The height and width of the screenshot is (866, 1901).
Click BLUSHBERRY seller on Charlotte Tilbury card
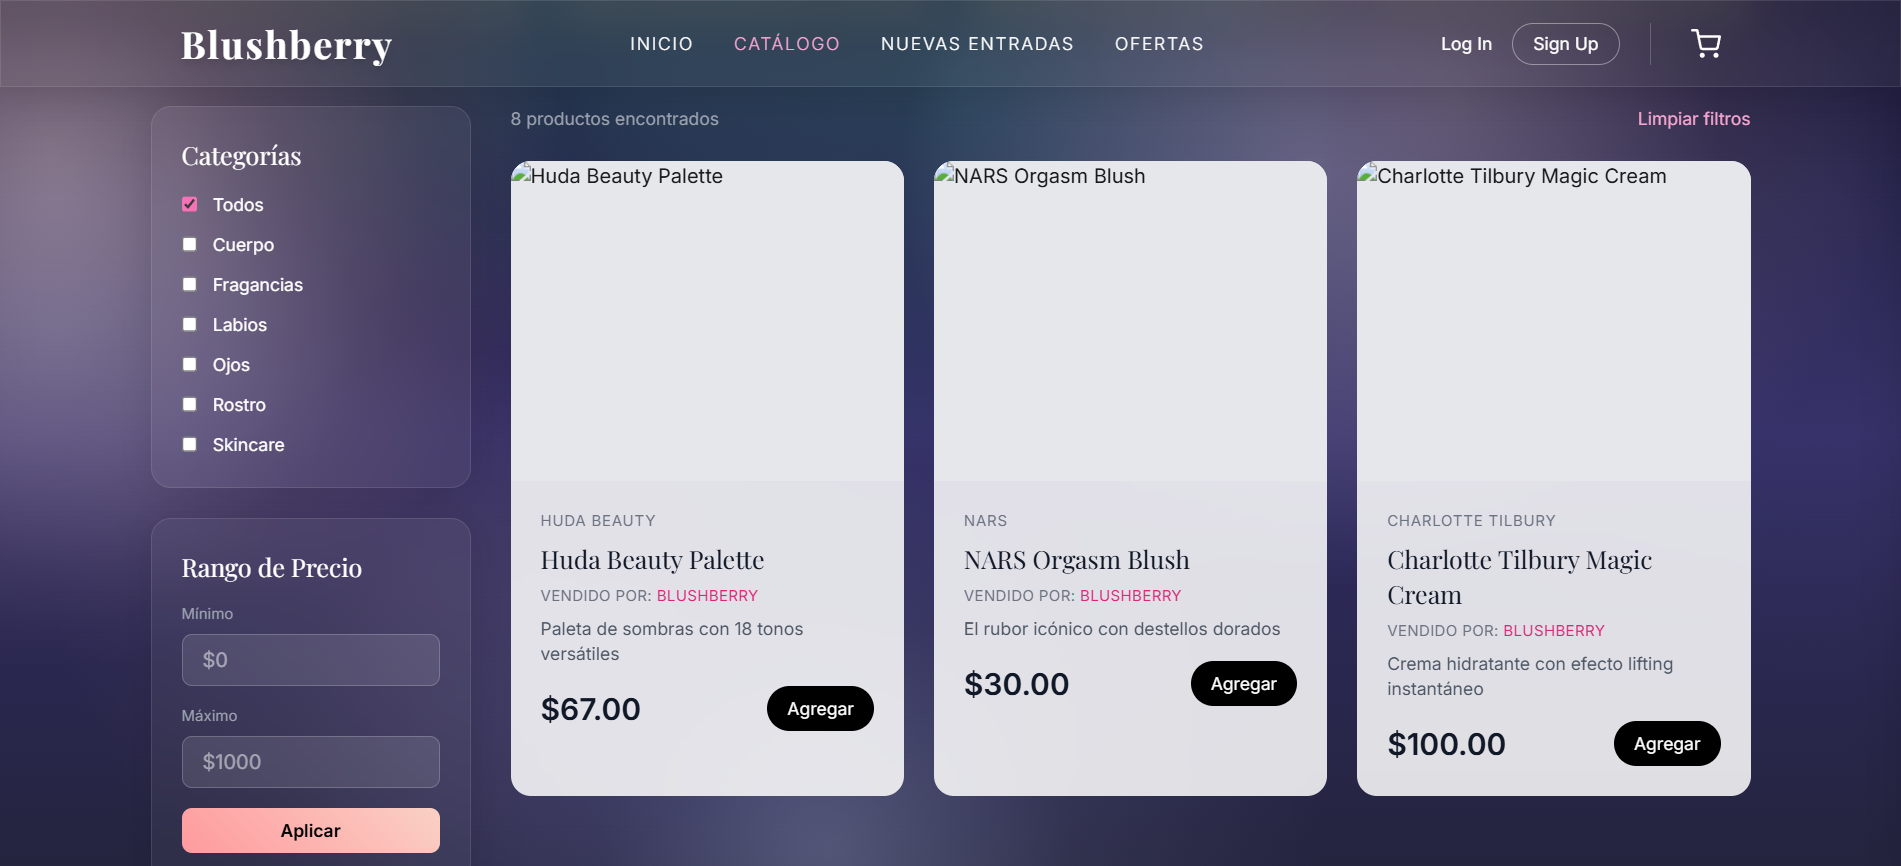point(1553,631)
